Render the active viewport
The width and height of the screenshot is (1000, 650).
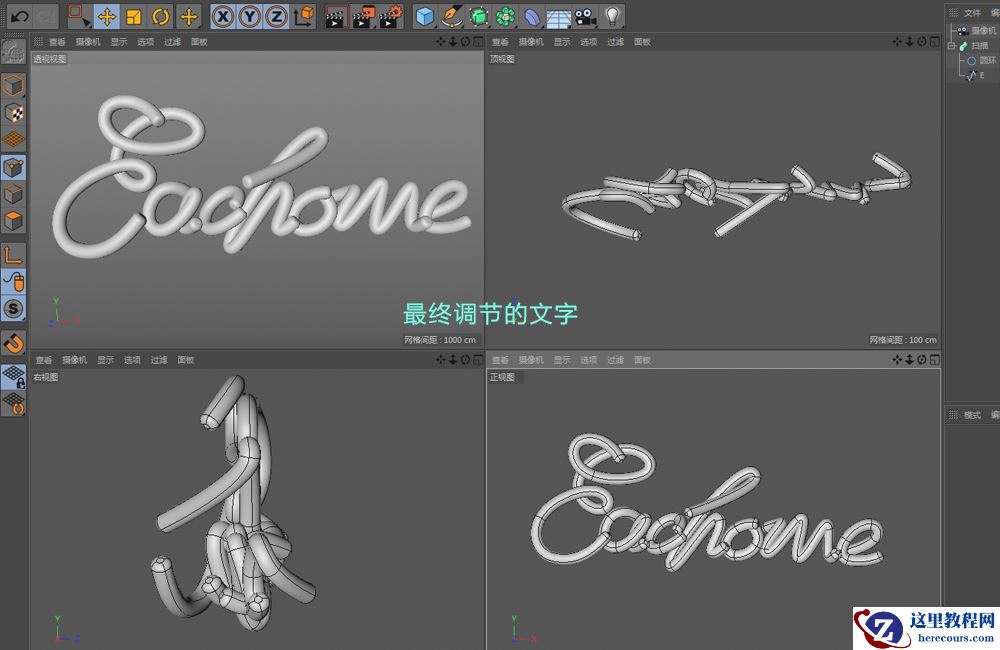pos(336,15)
